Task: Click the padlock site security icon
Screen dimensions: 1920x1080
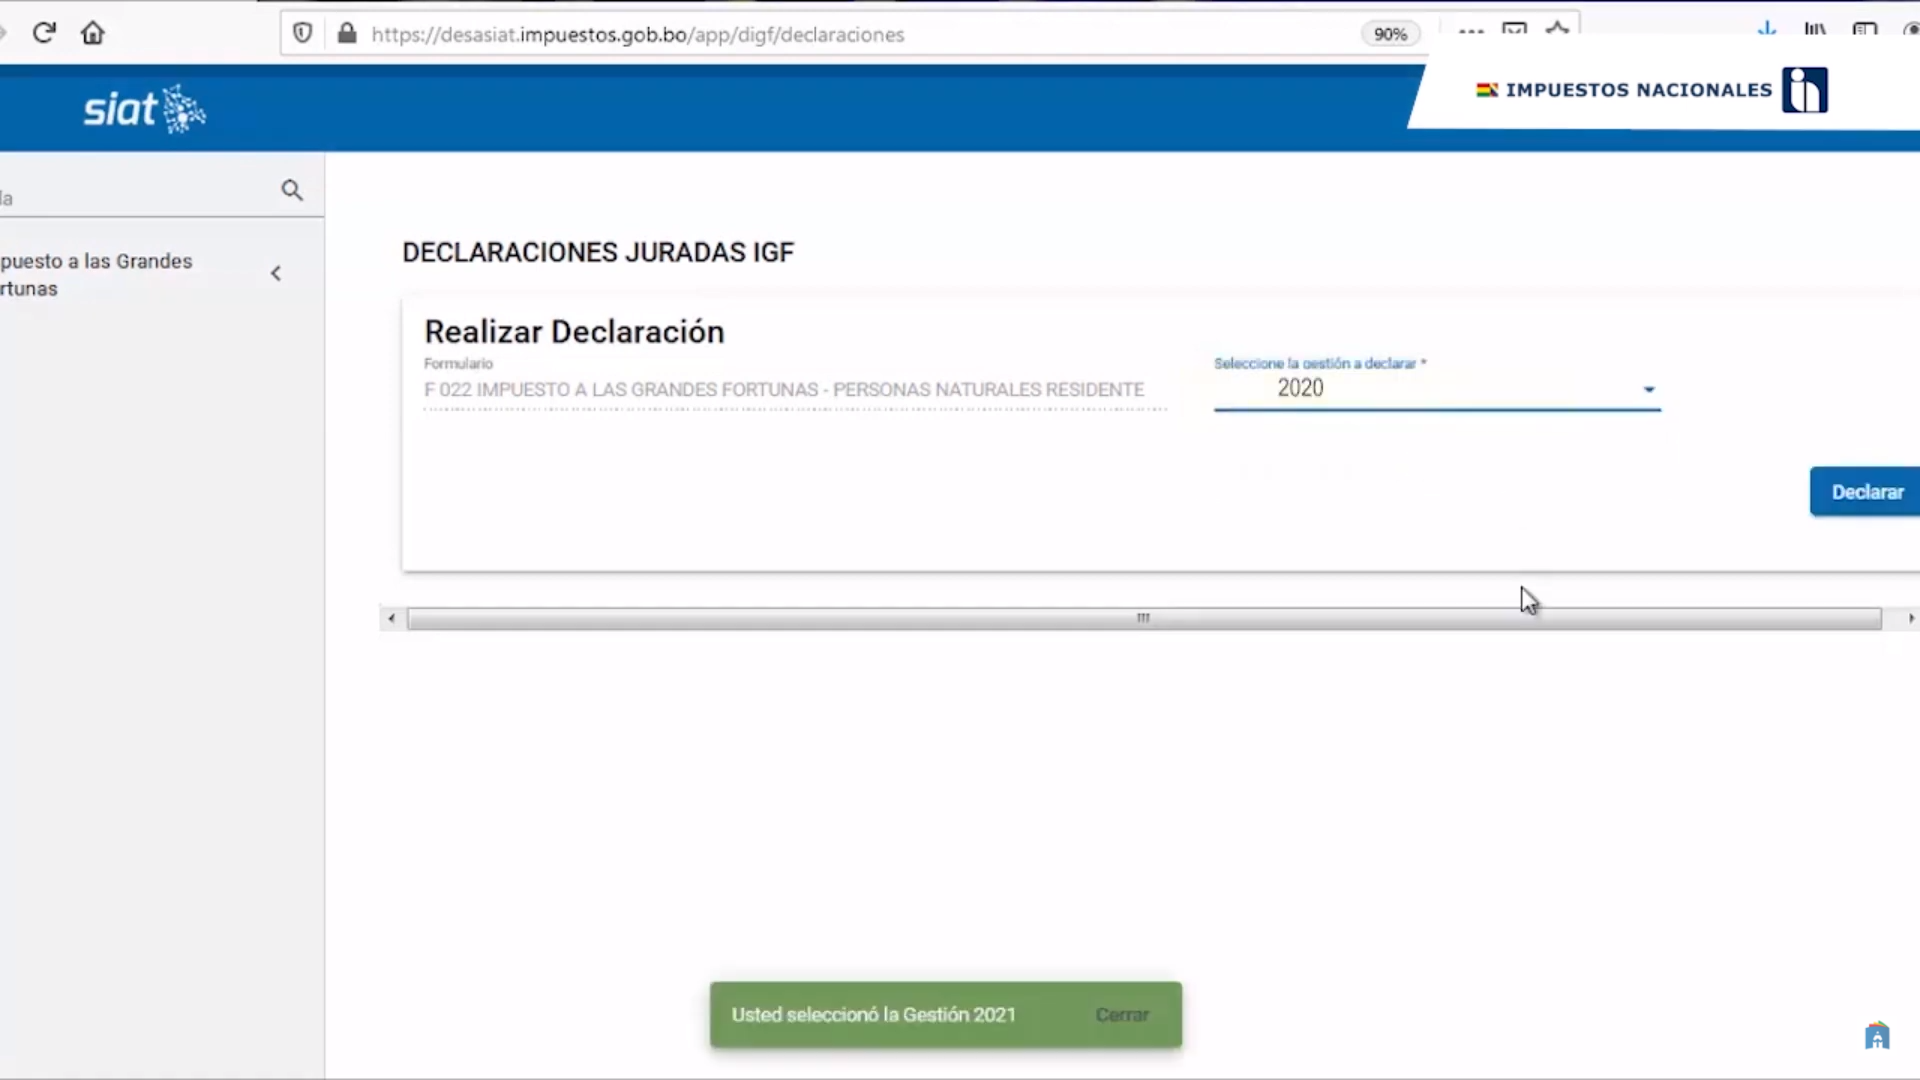Action: (x=347, y=33)
